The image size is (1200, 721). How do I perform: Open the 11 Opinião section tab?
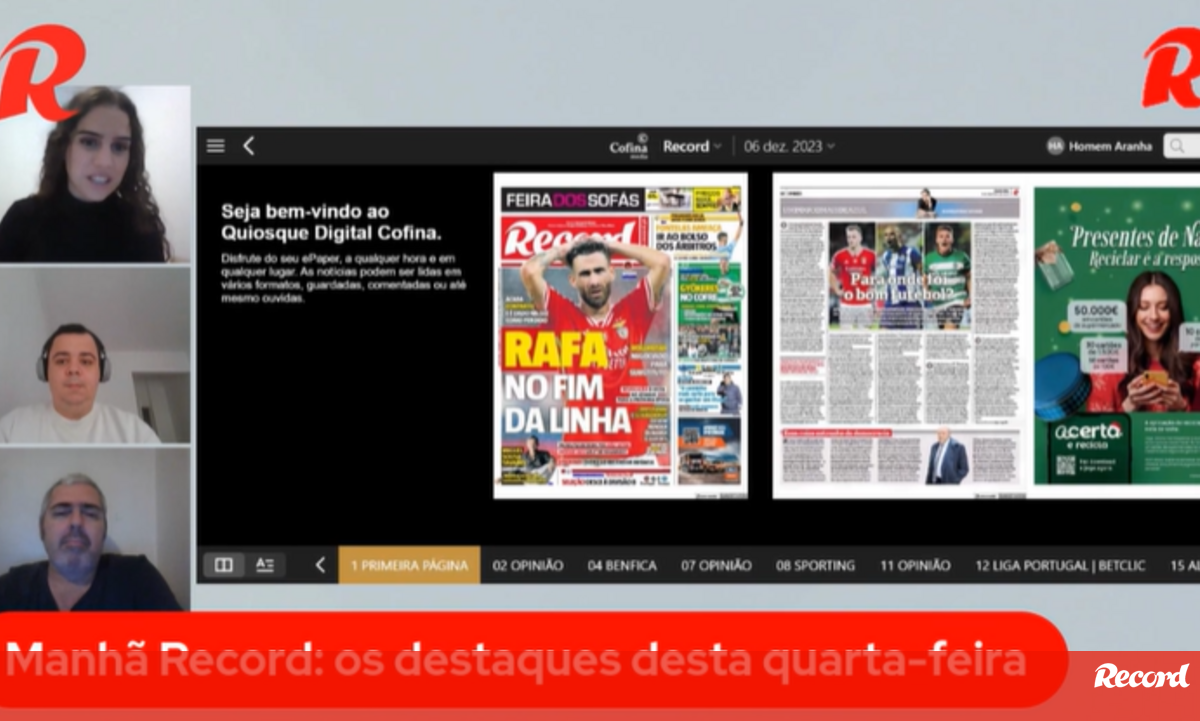(x=915, y=565)
